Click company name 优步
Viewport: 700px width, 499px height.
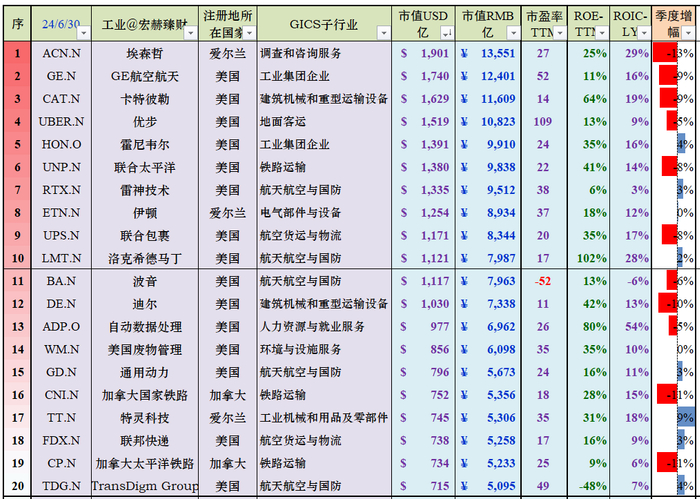pyautogui.click(x=145, y=122)
